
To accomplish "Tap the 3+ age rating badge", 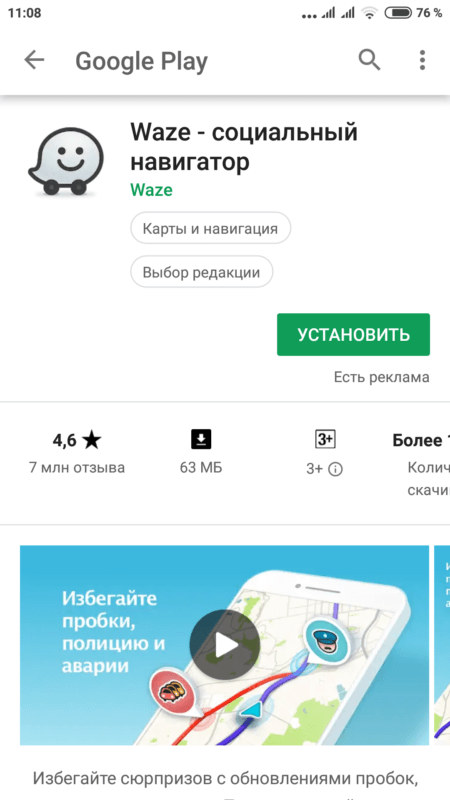I will coord(324,439).
